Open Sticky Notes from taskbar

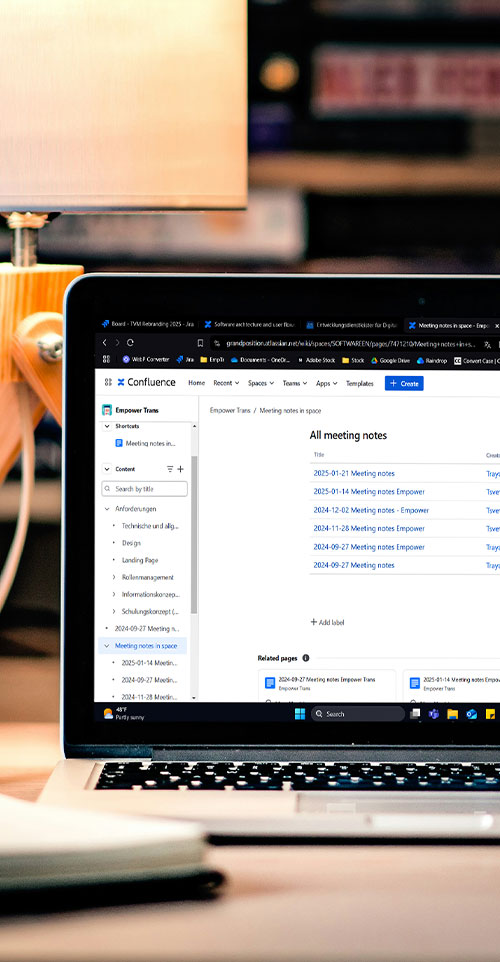pos(490,714)
